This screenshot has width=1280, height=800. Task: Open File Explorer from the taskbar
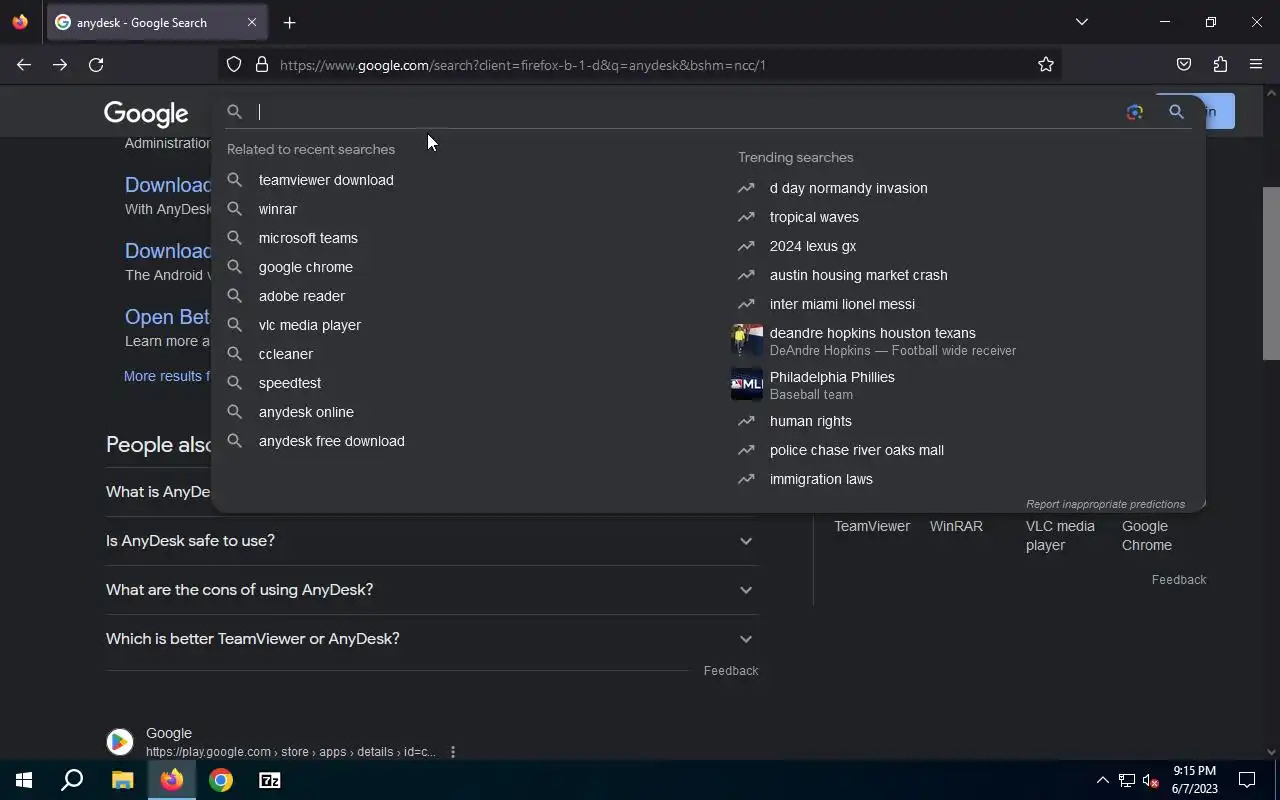pos(122,780)
